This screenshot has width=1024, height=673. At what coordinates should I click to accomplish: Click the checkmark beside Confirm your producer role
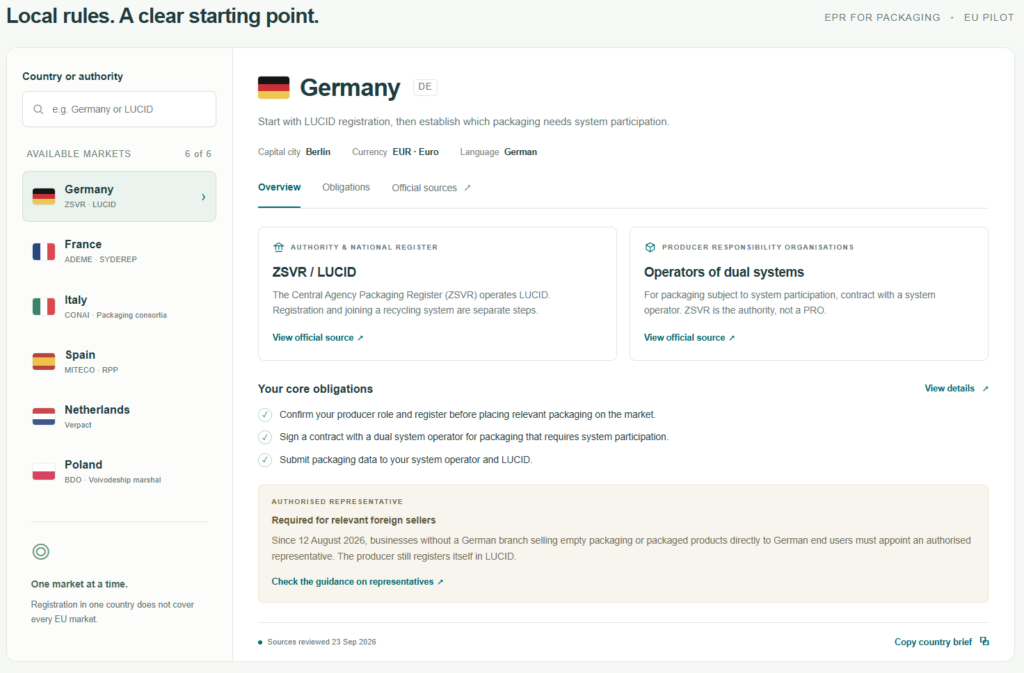point(264,415)
